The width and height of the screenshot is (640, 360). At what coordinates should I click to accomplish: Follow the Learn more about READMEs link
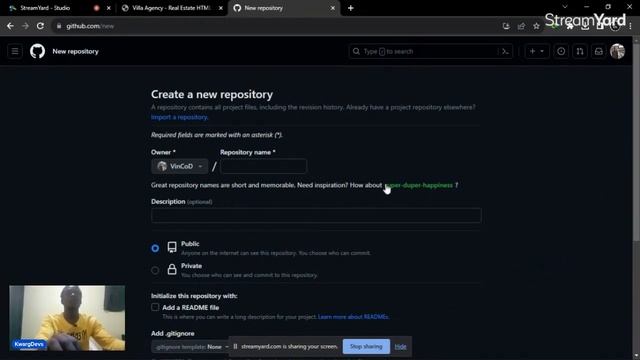click(x=353, y=317)
